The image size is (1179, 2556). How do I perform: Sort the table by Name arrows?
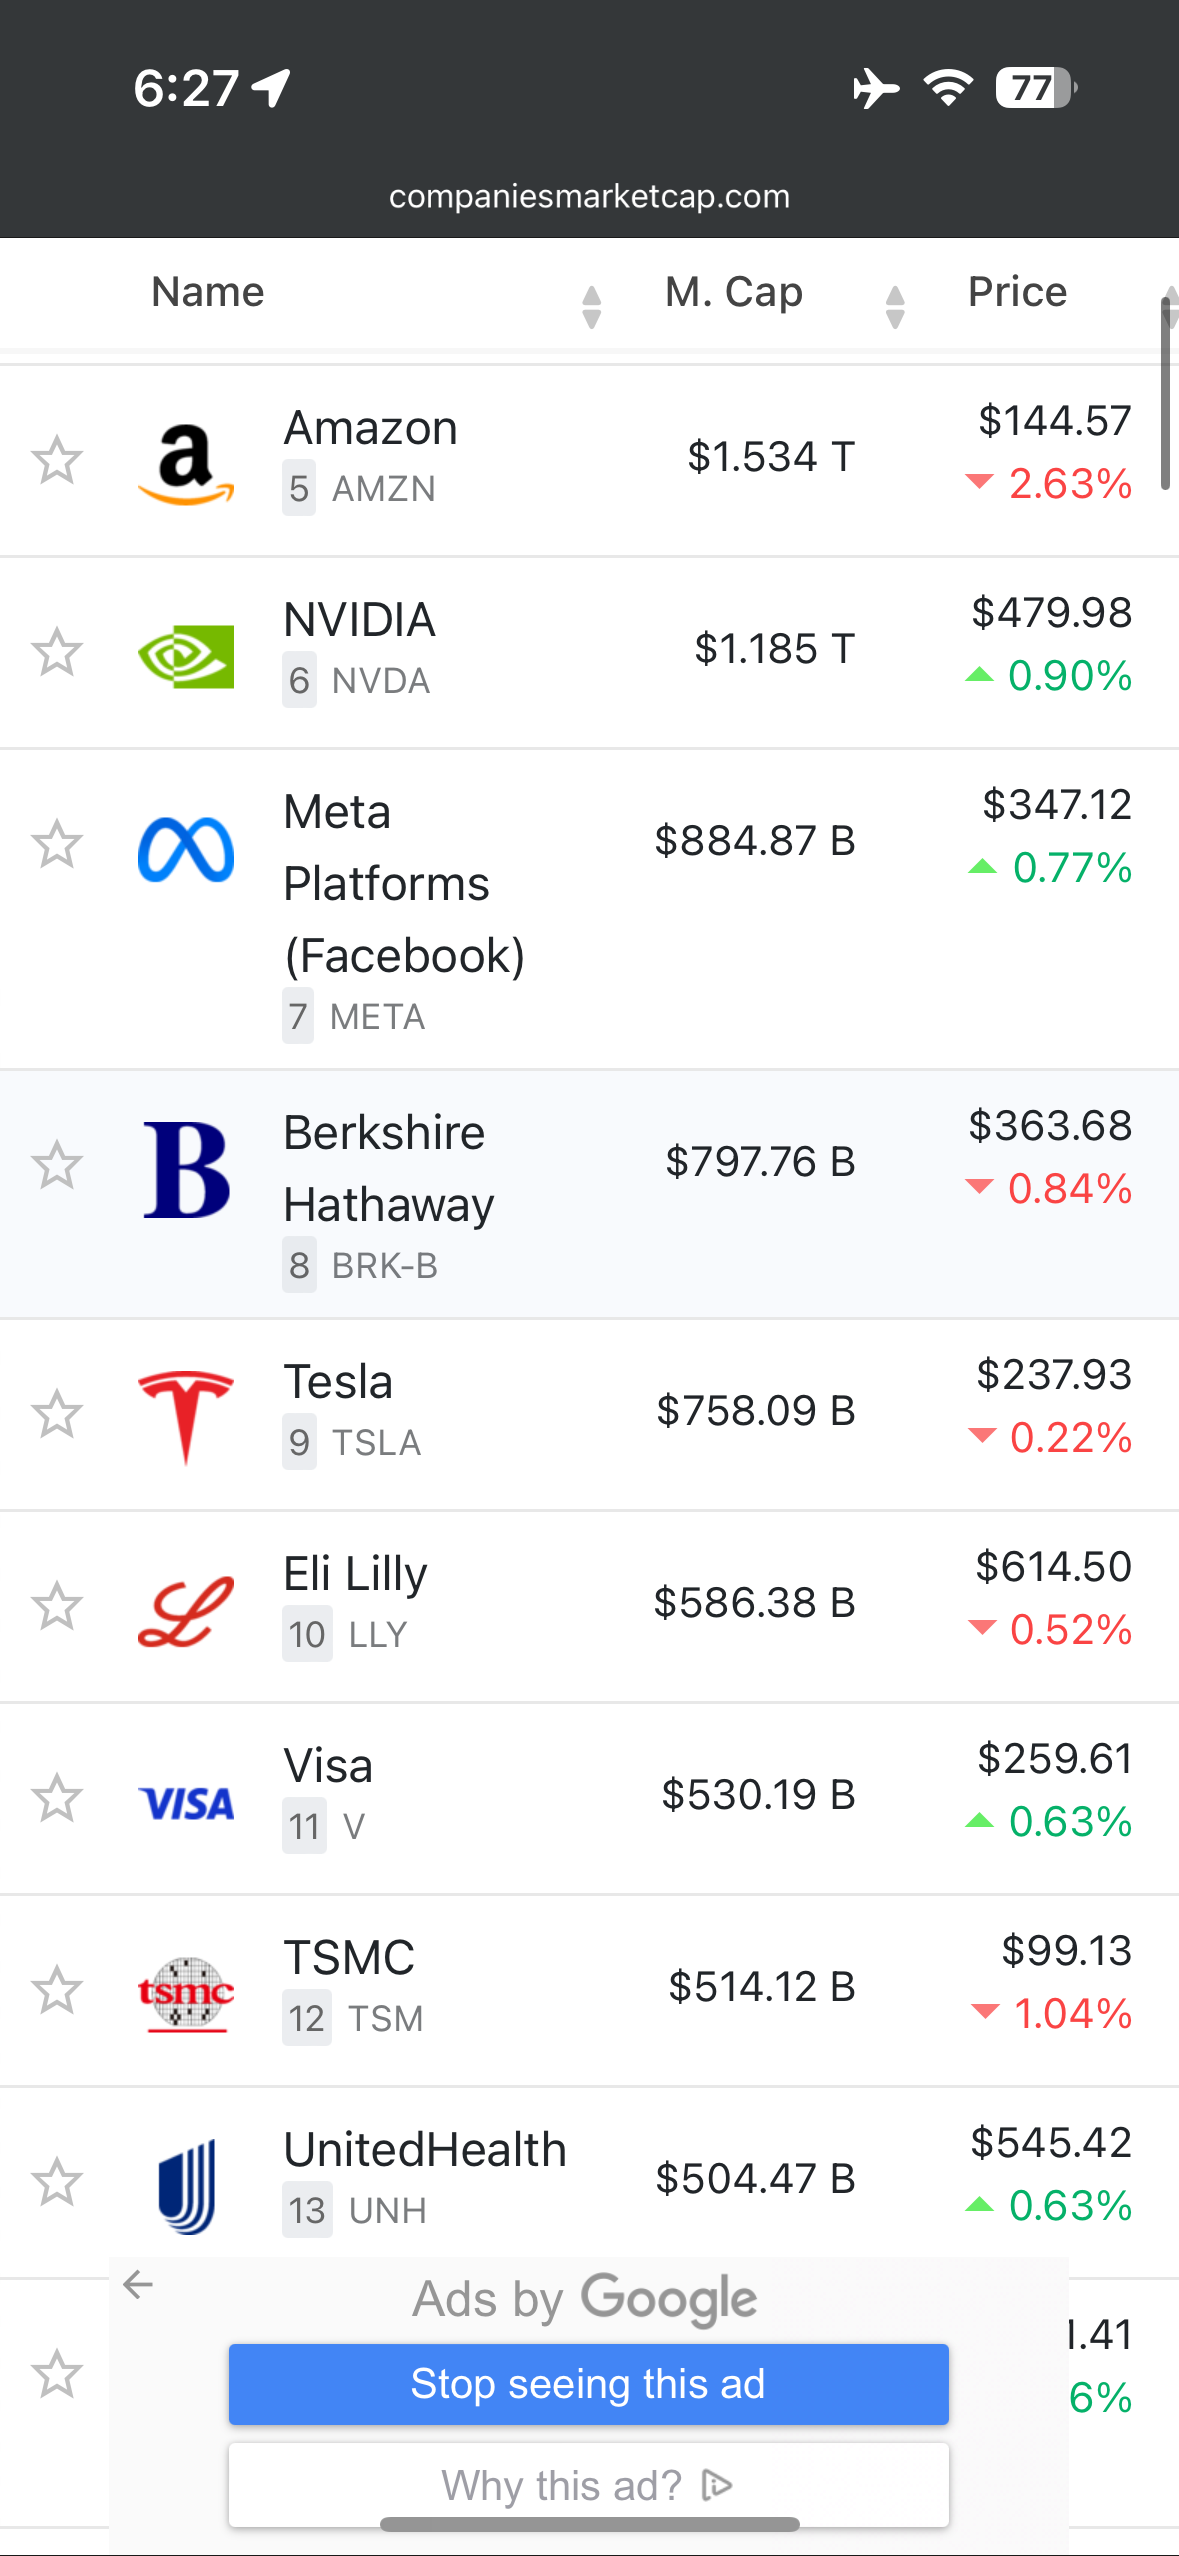pos(591,307)
